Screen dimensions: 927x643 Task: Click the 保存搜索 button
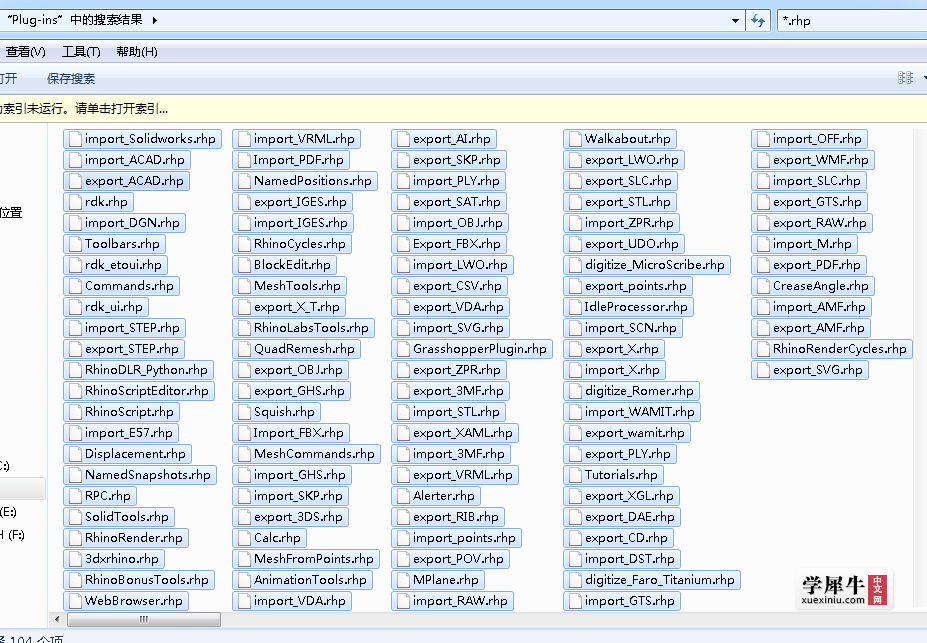[x=71, y=79]
